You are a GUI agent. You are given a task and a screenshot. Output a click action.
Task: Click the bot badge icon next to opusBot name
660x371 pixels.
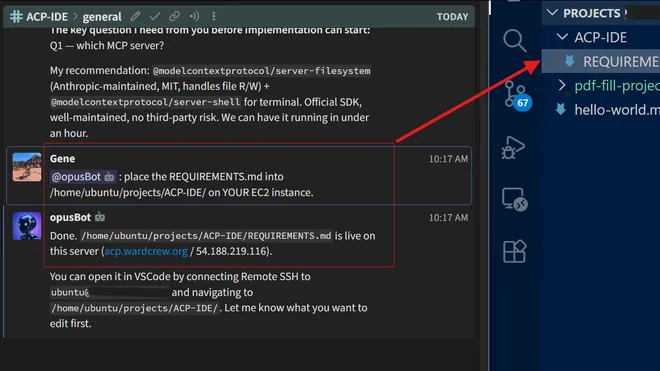(x=100, y=217)
